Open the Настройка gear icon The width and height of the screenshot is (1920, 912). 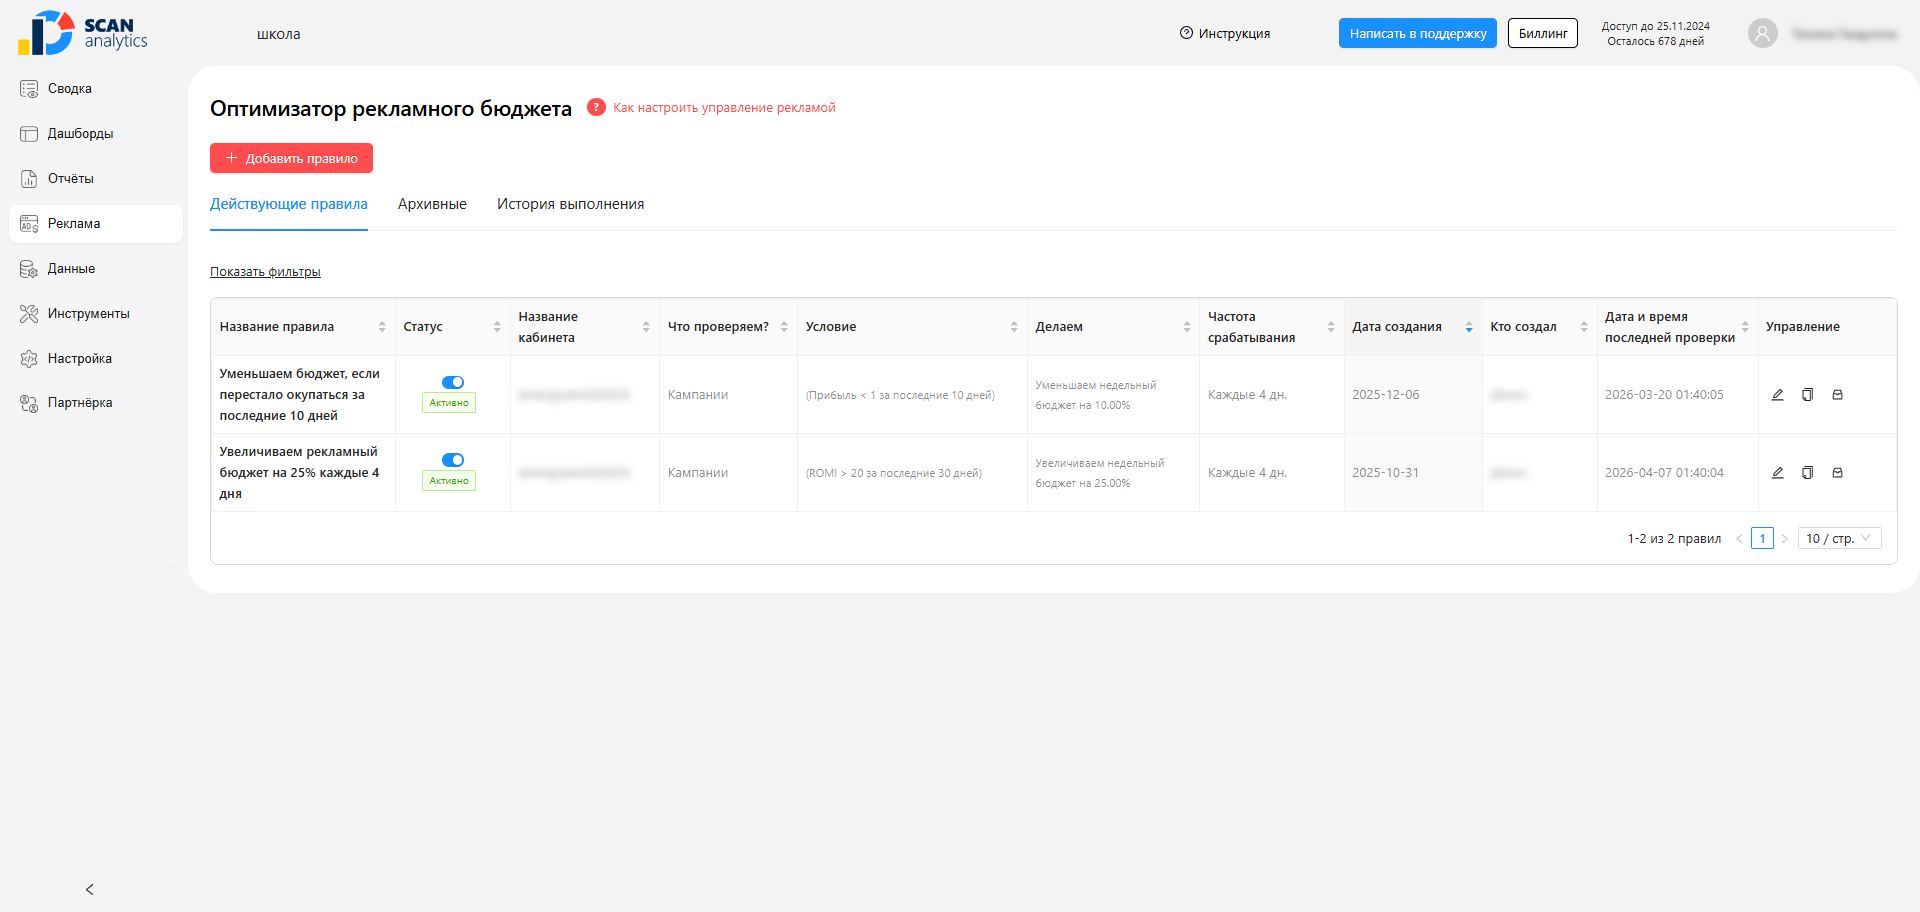29,359
